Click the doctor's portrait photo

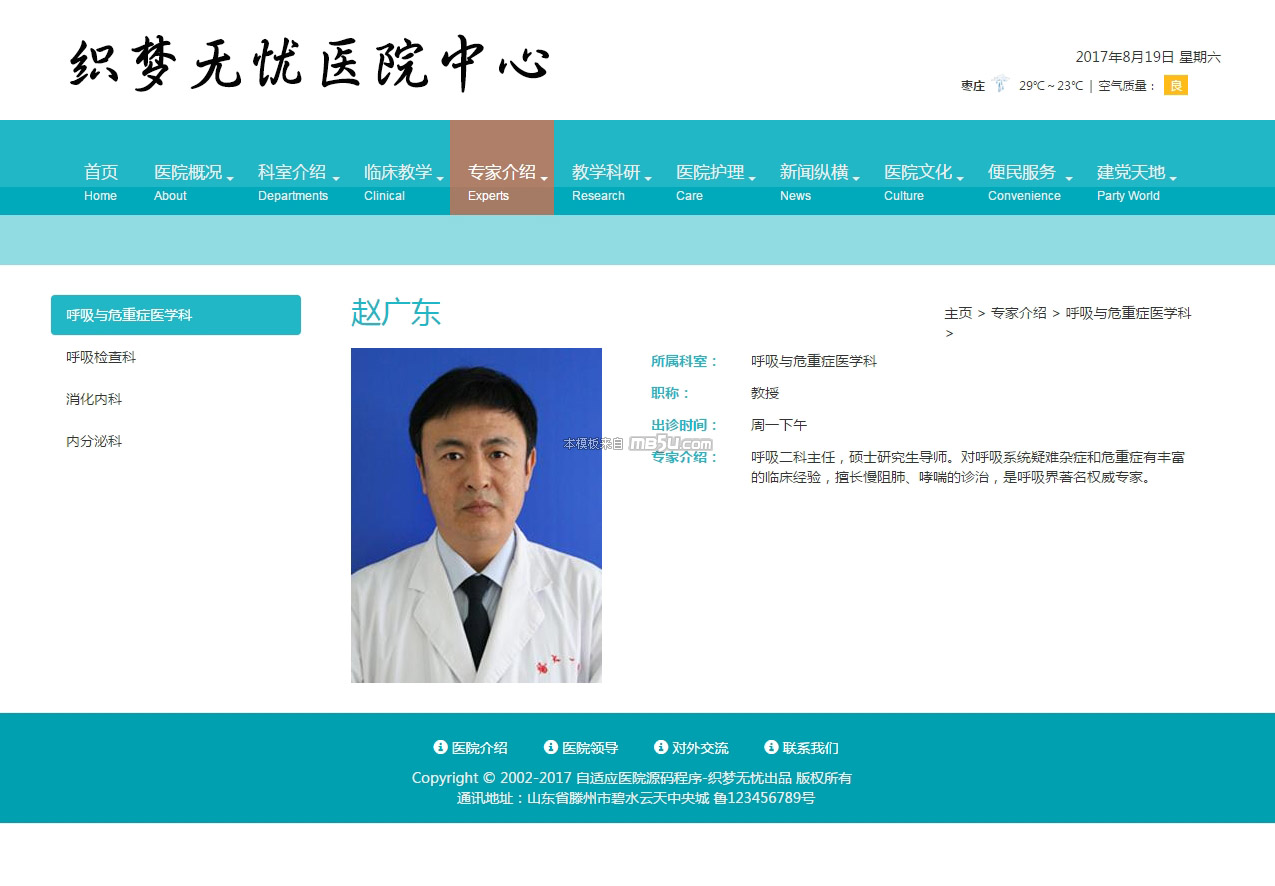tap(476, 515)
